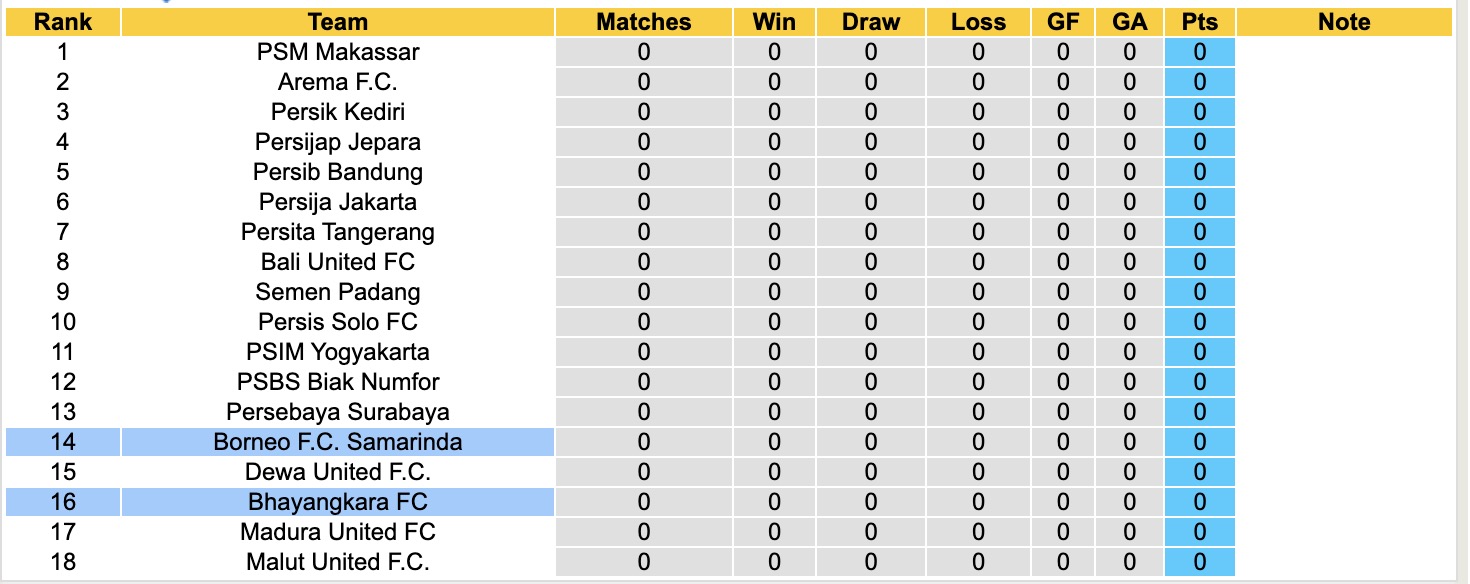
Task: Select highlighted Borneo F.C. Samarinda row
Action: [338, 442]
